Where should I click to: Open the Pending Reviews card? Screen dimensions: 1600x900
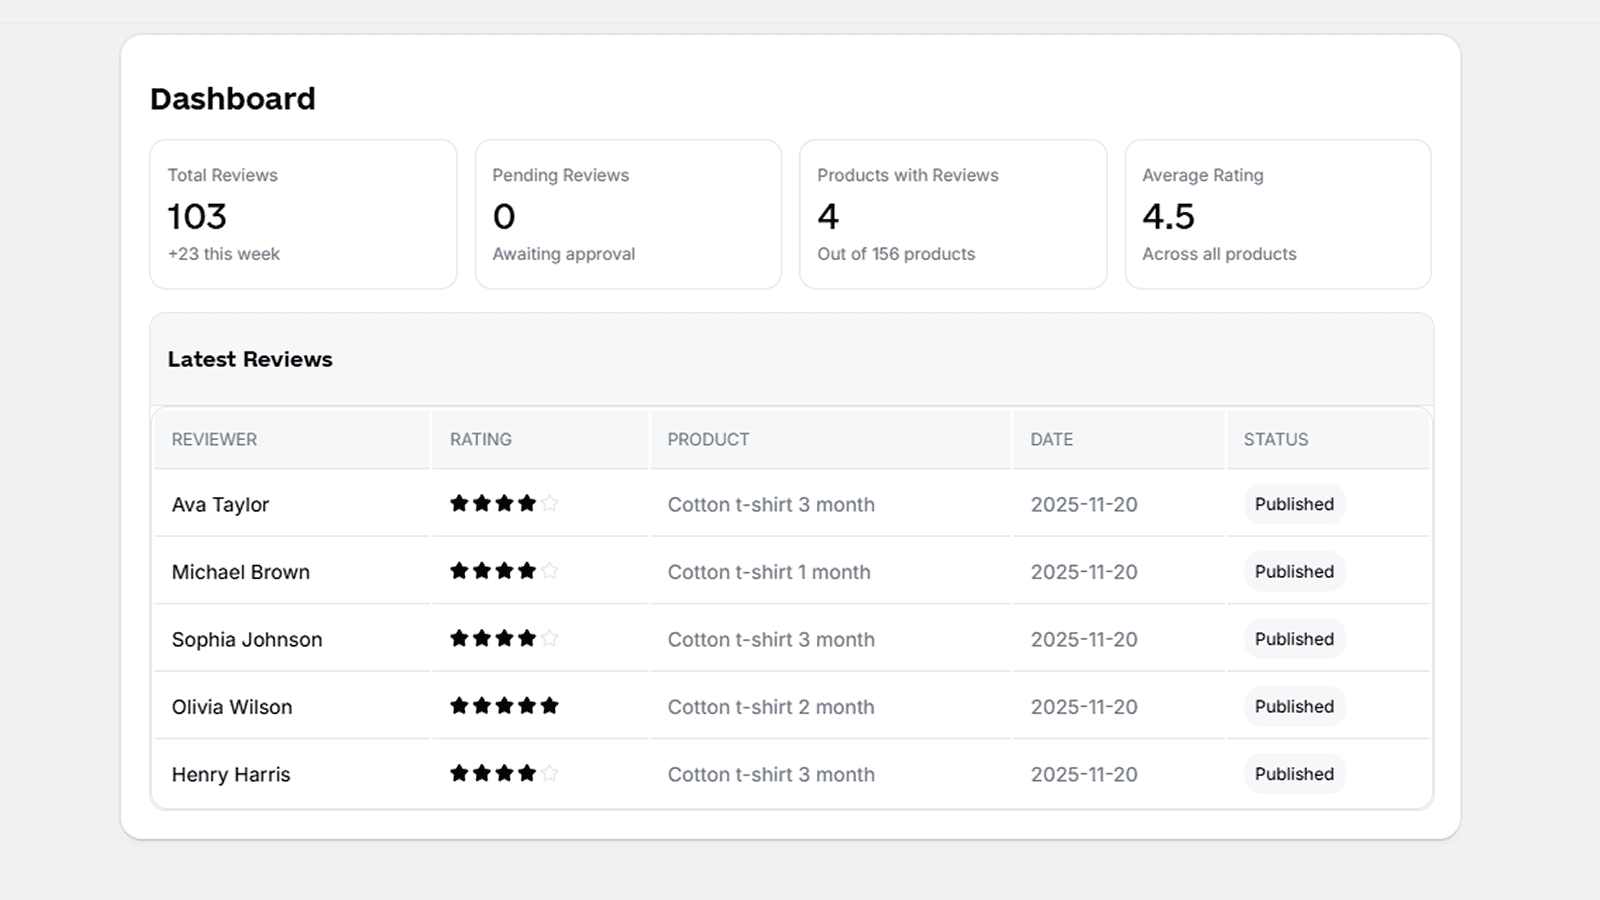[628, 214]
